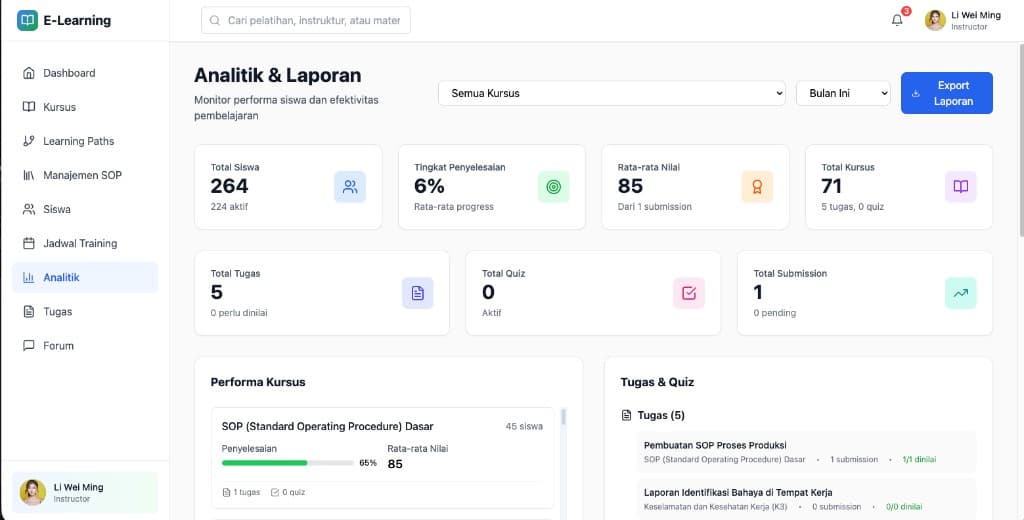Click the Total Kursus book icon

(960, 187)
